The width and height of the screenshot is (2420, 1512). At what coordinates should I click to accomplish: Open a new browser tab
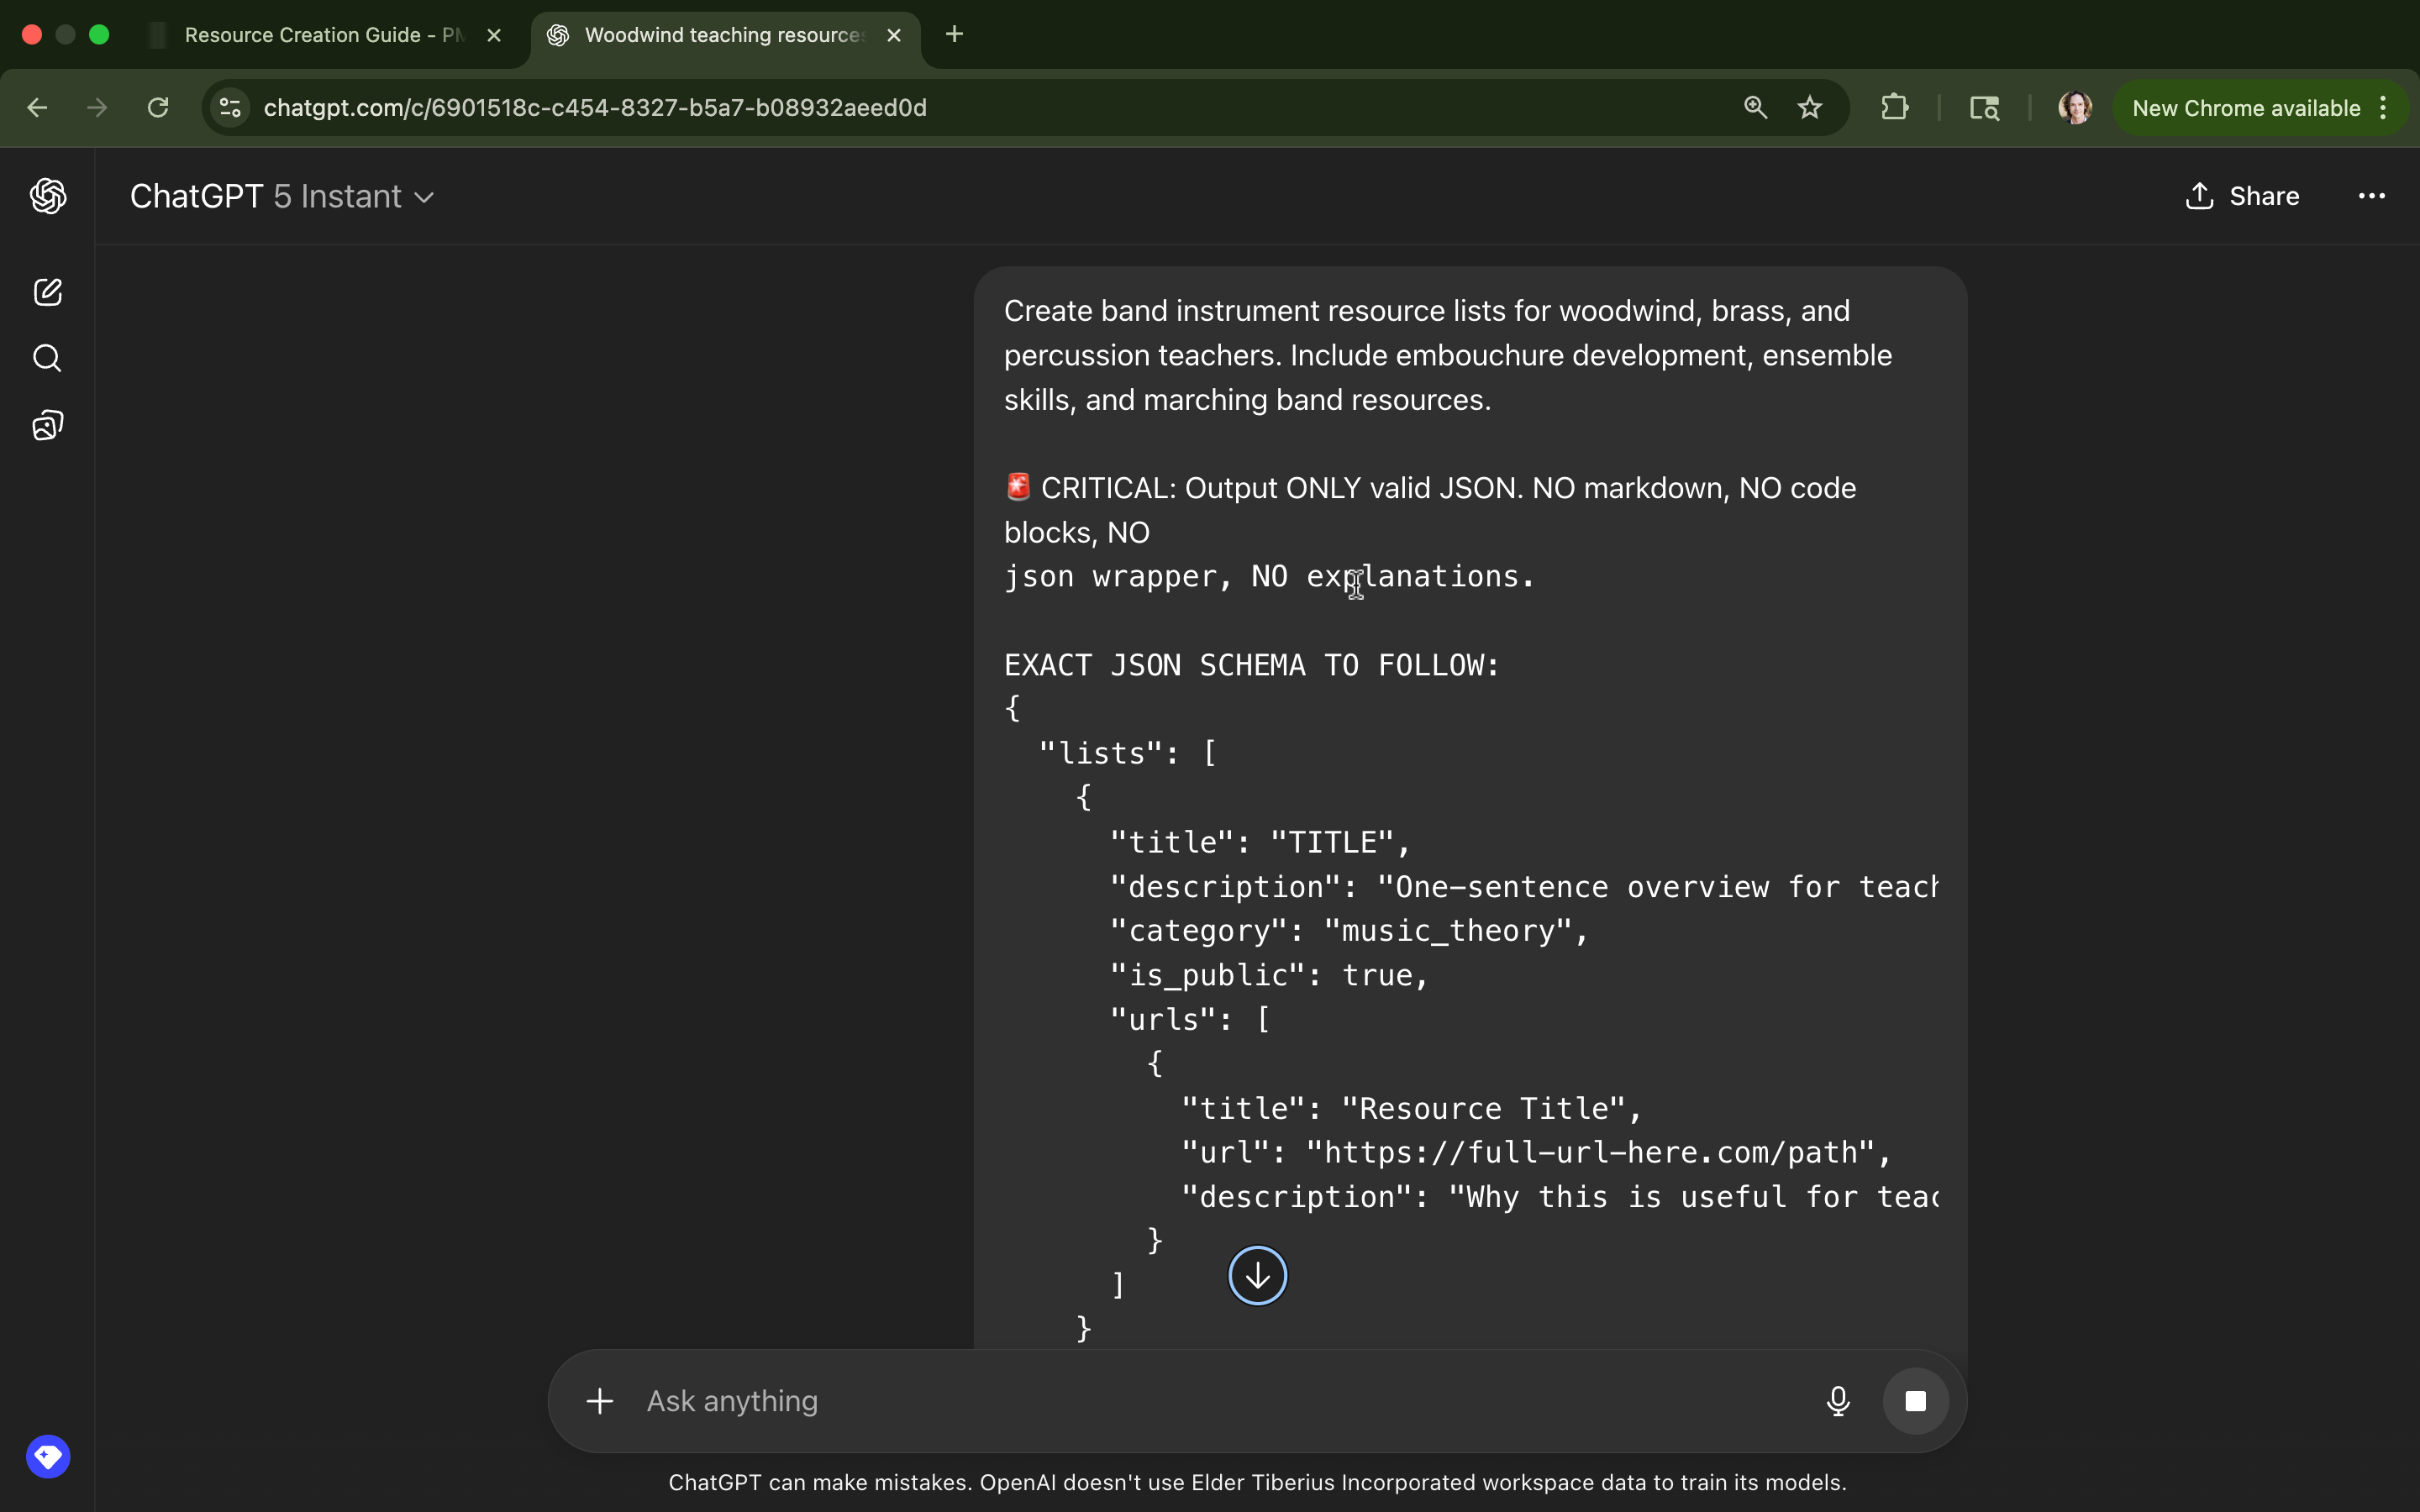tap(954, 35)
